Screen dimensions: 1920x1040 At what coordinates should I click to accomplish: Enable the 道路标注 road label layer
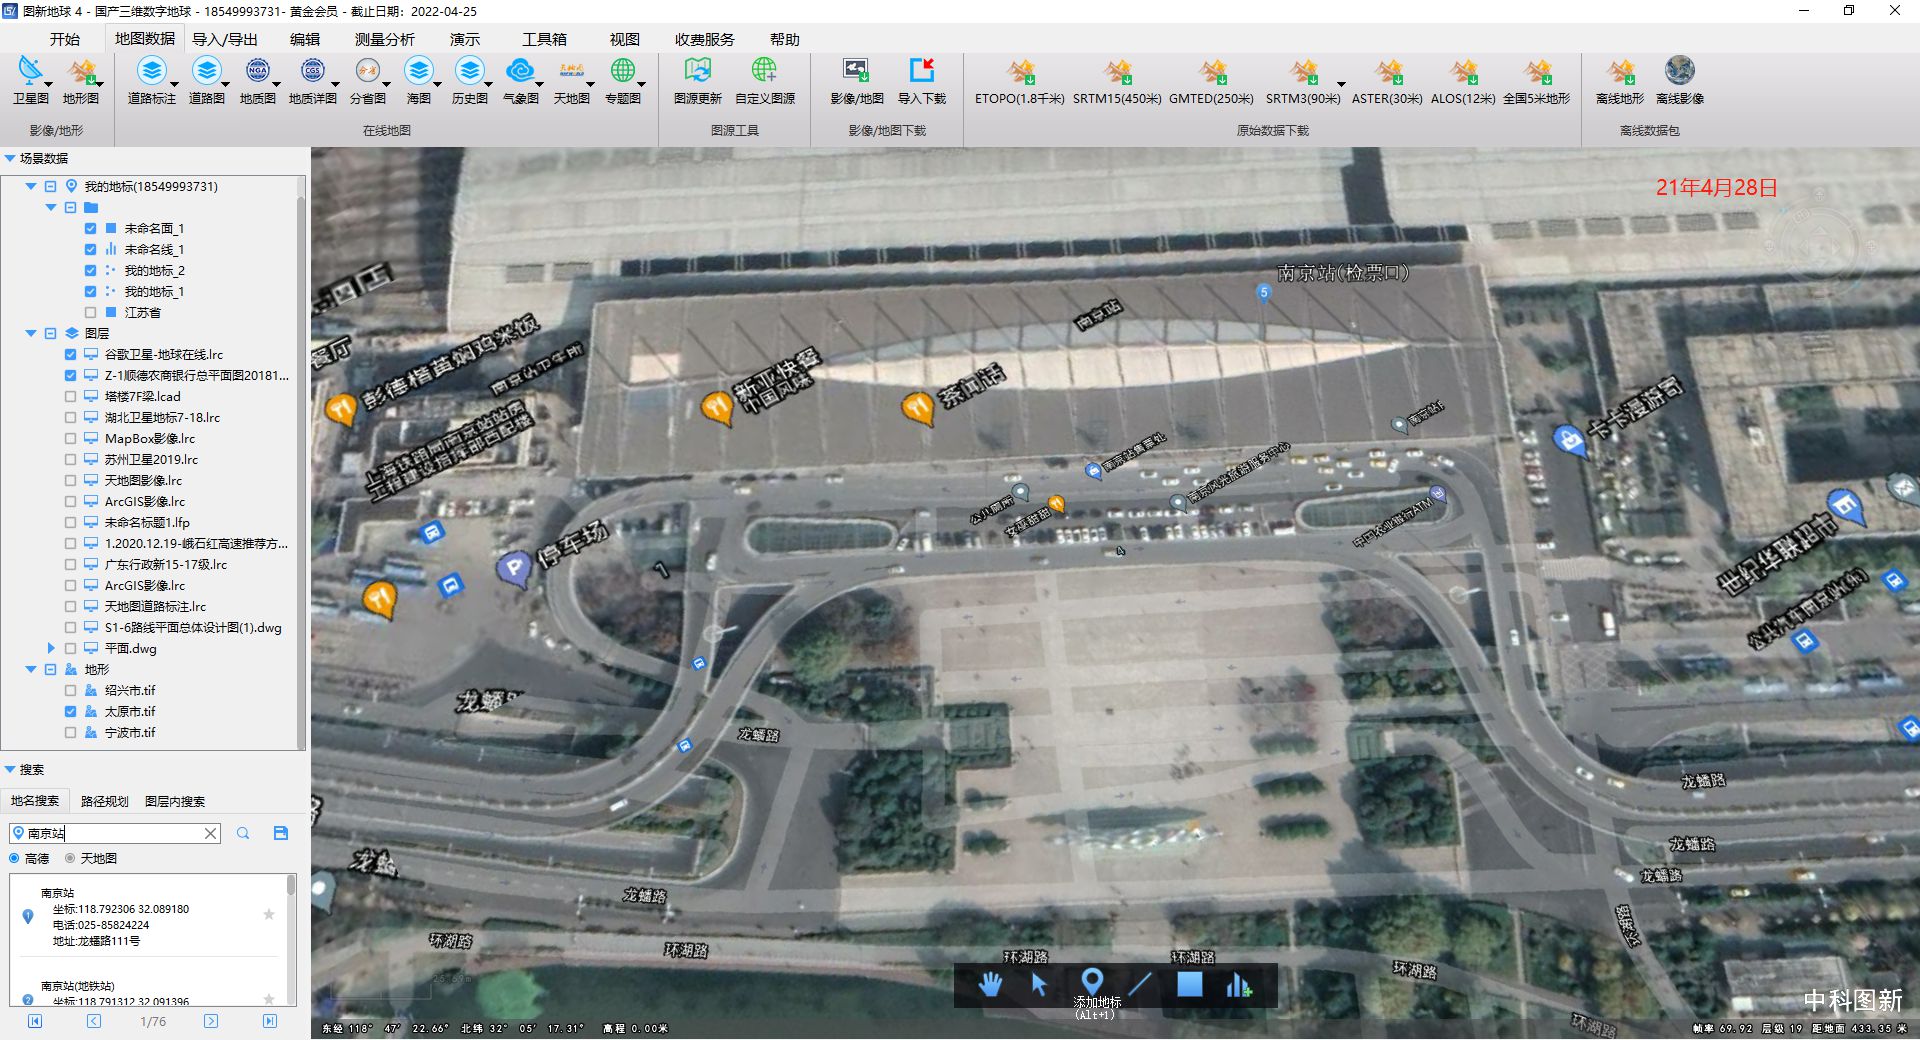[x=151, y=81]
